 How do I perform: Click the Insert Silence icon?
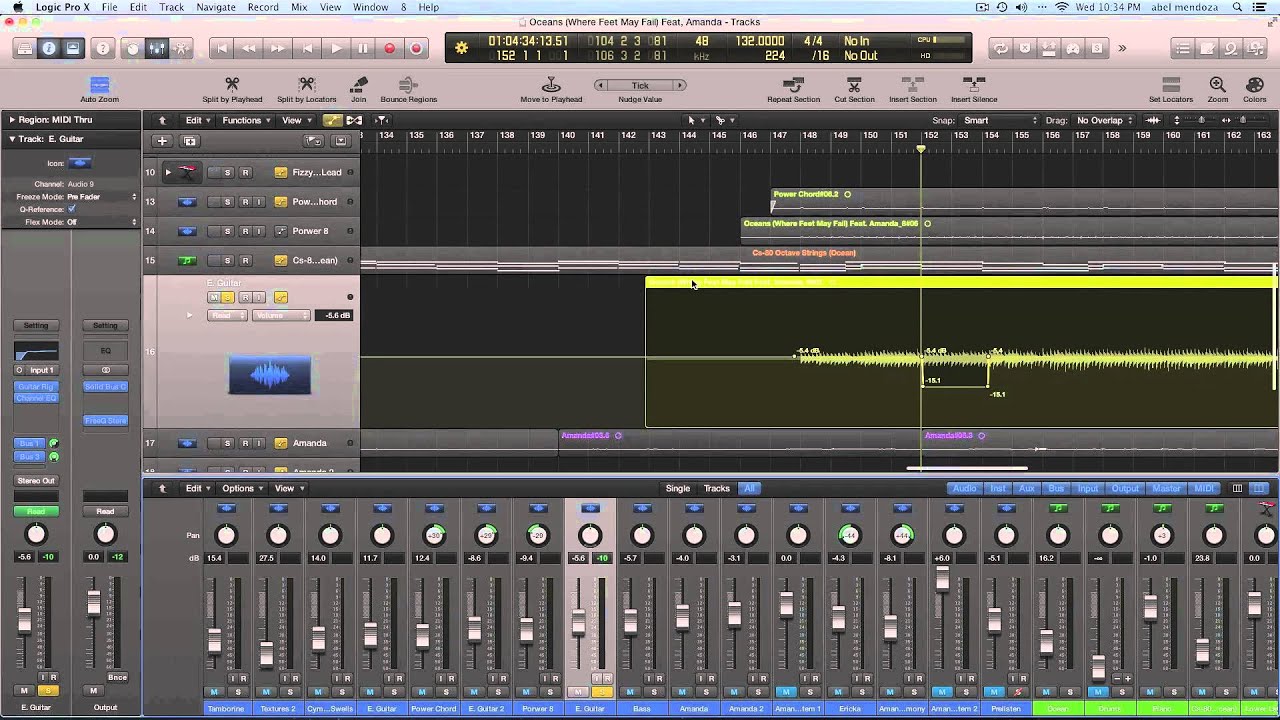[973, 85]
